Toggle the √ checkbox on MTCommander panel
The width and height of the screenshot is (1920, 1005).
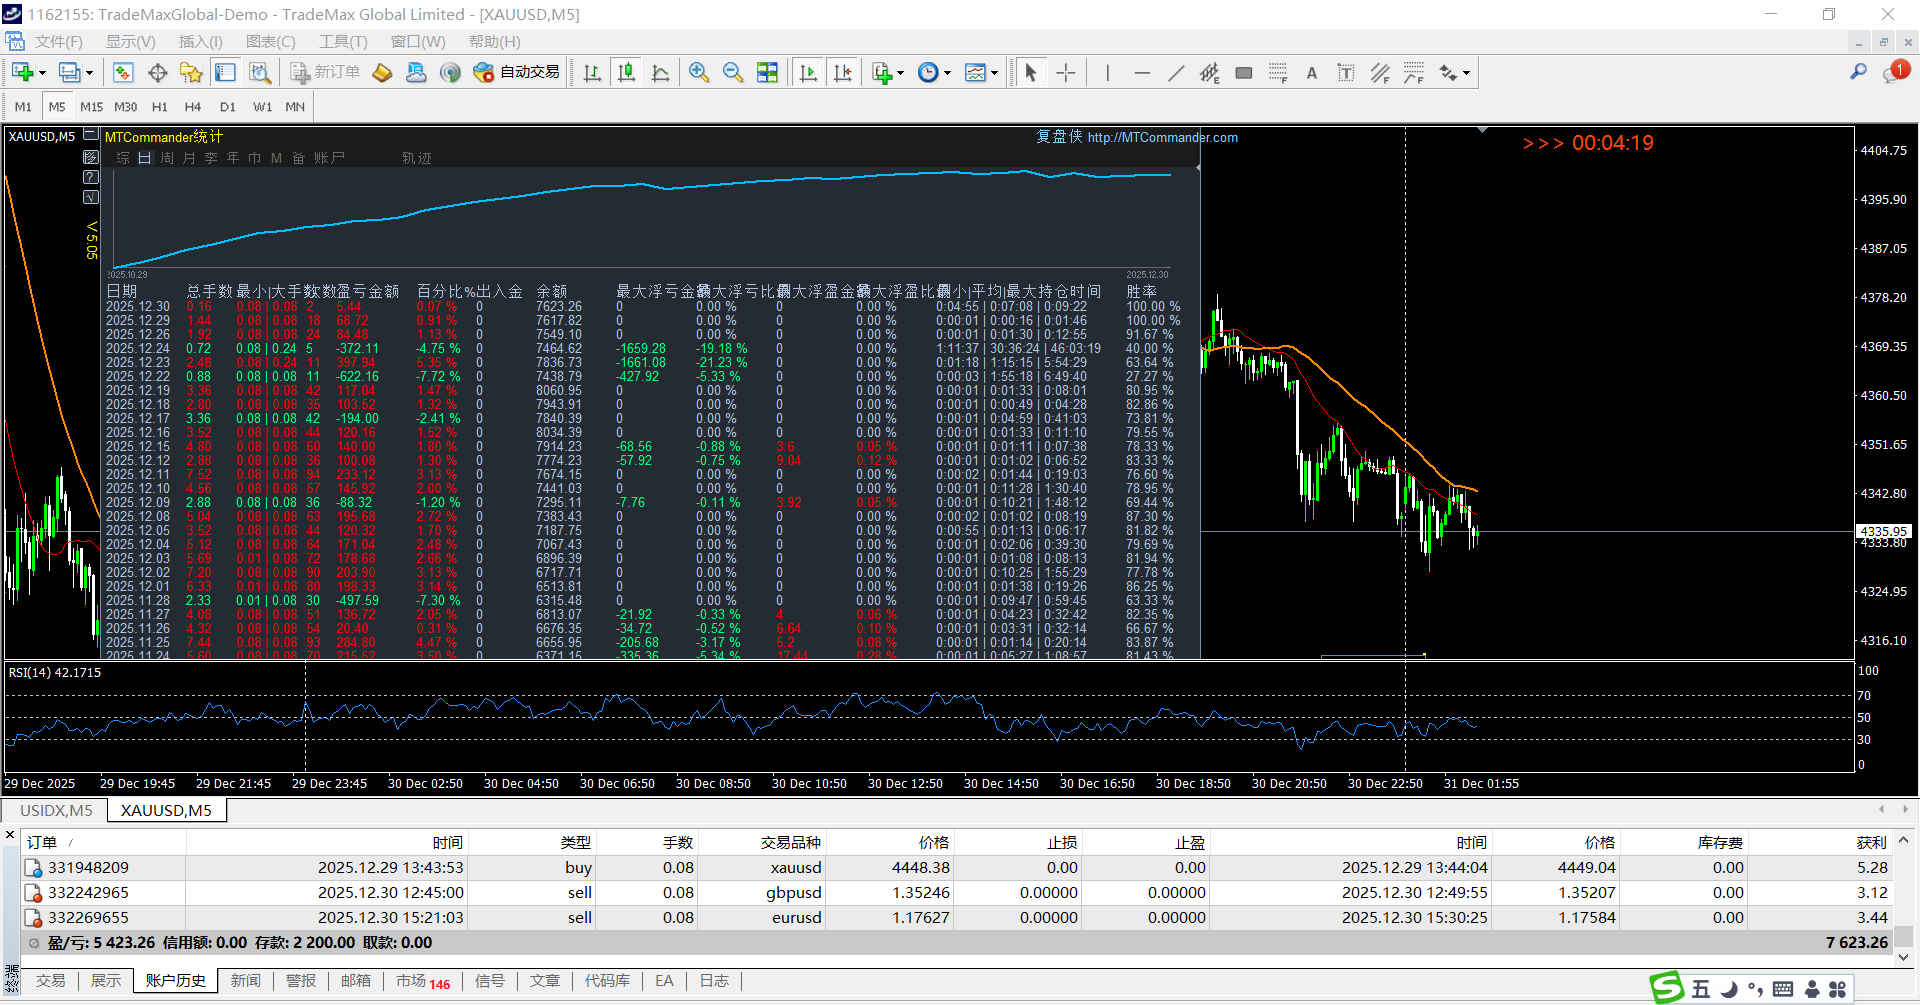point(91,197)
